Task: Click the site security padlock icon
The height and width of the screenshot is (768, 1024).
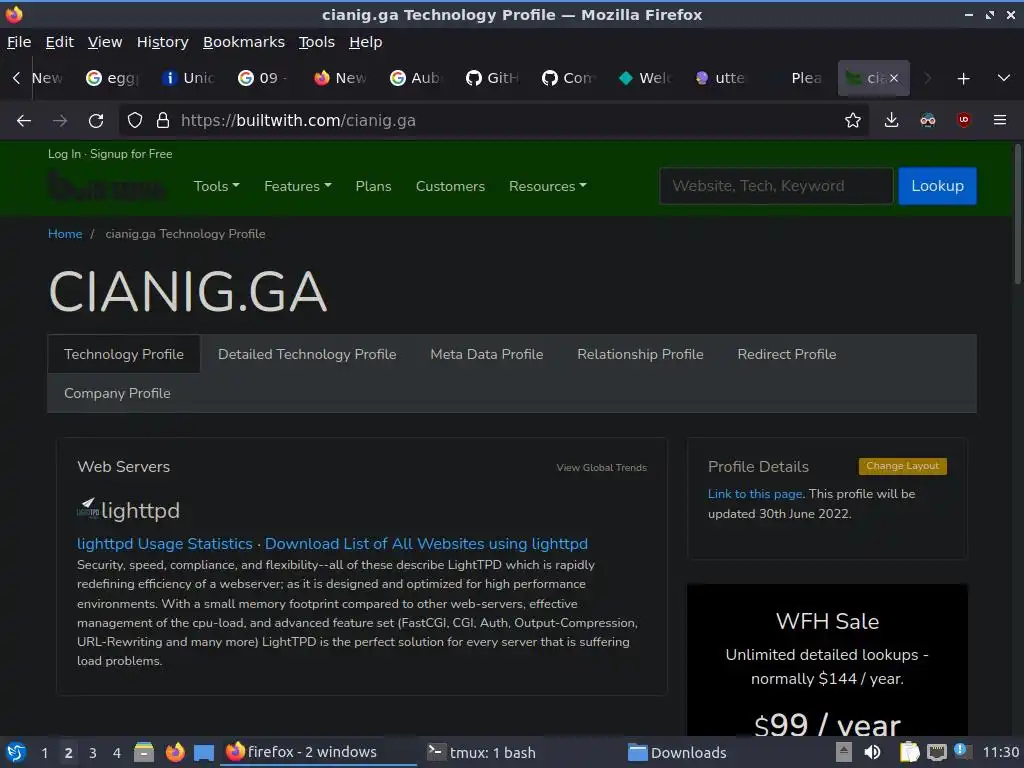Action: (x=163, y=120)
